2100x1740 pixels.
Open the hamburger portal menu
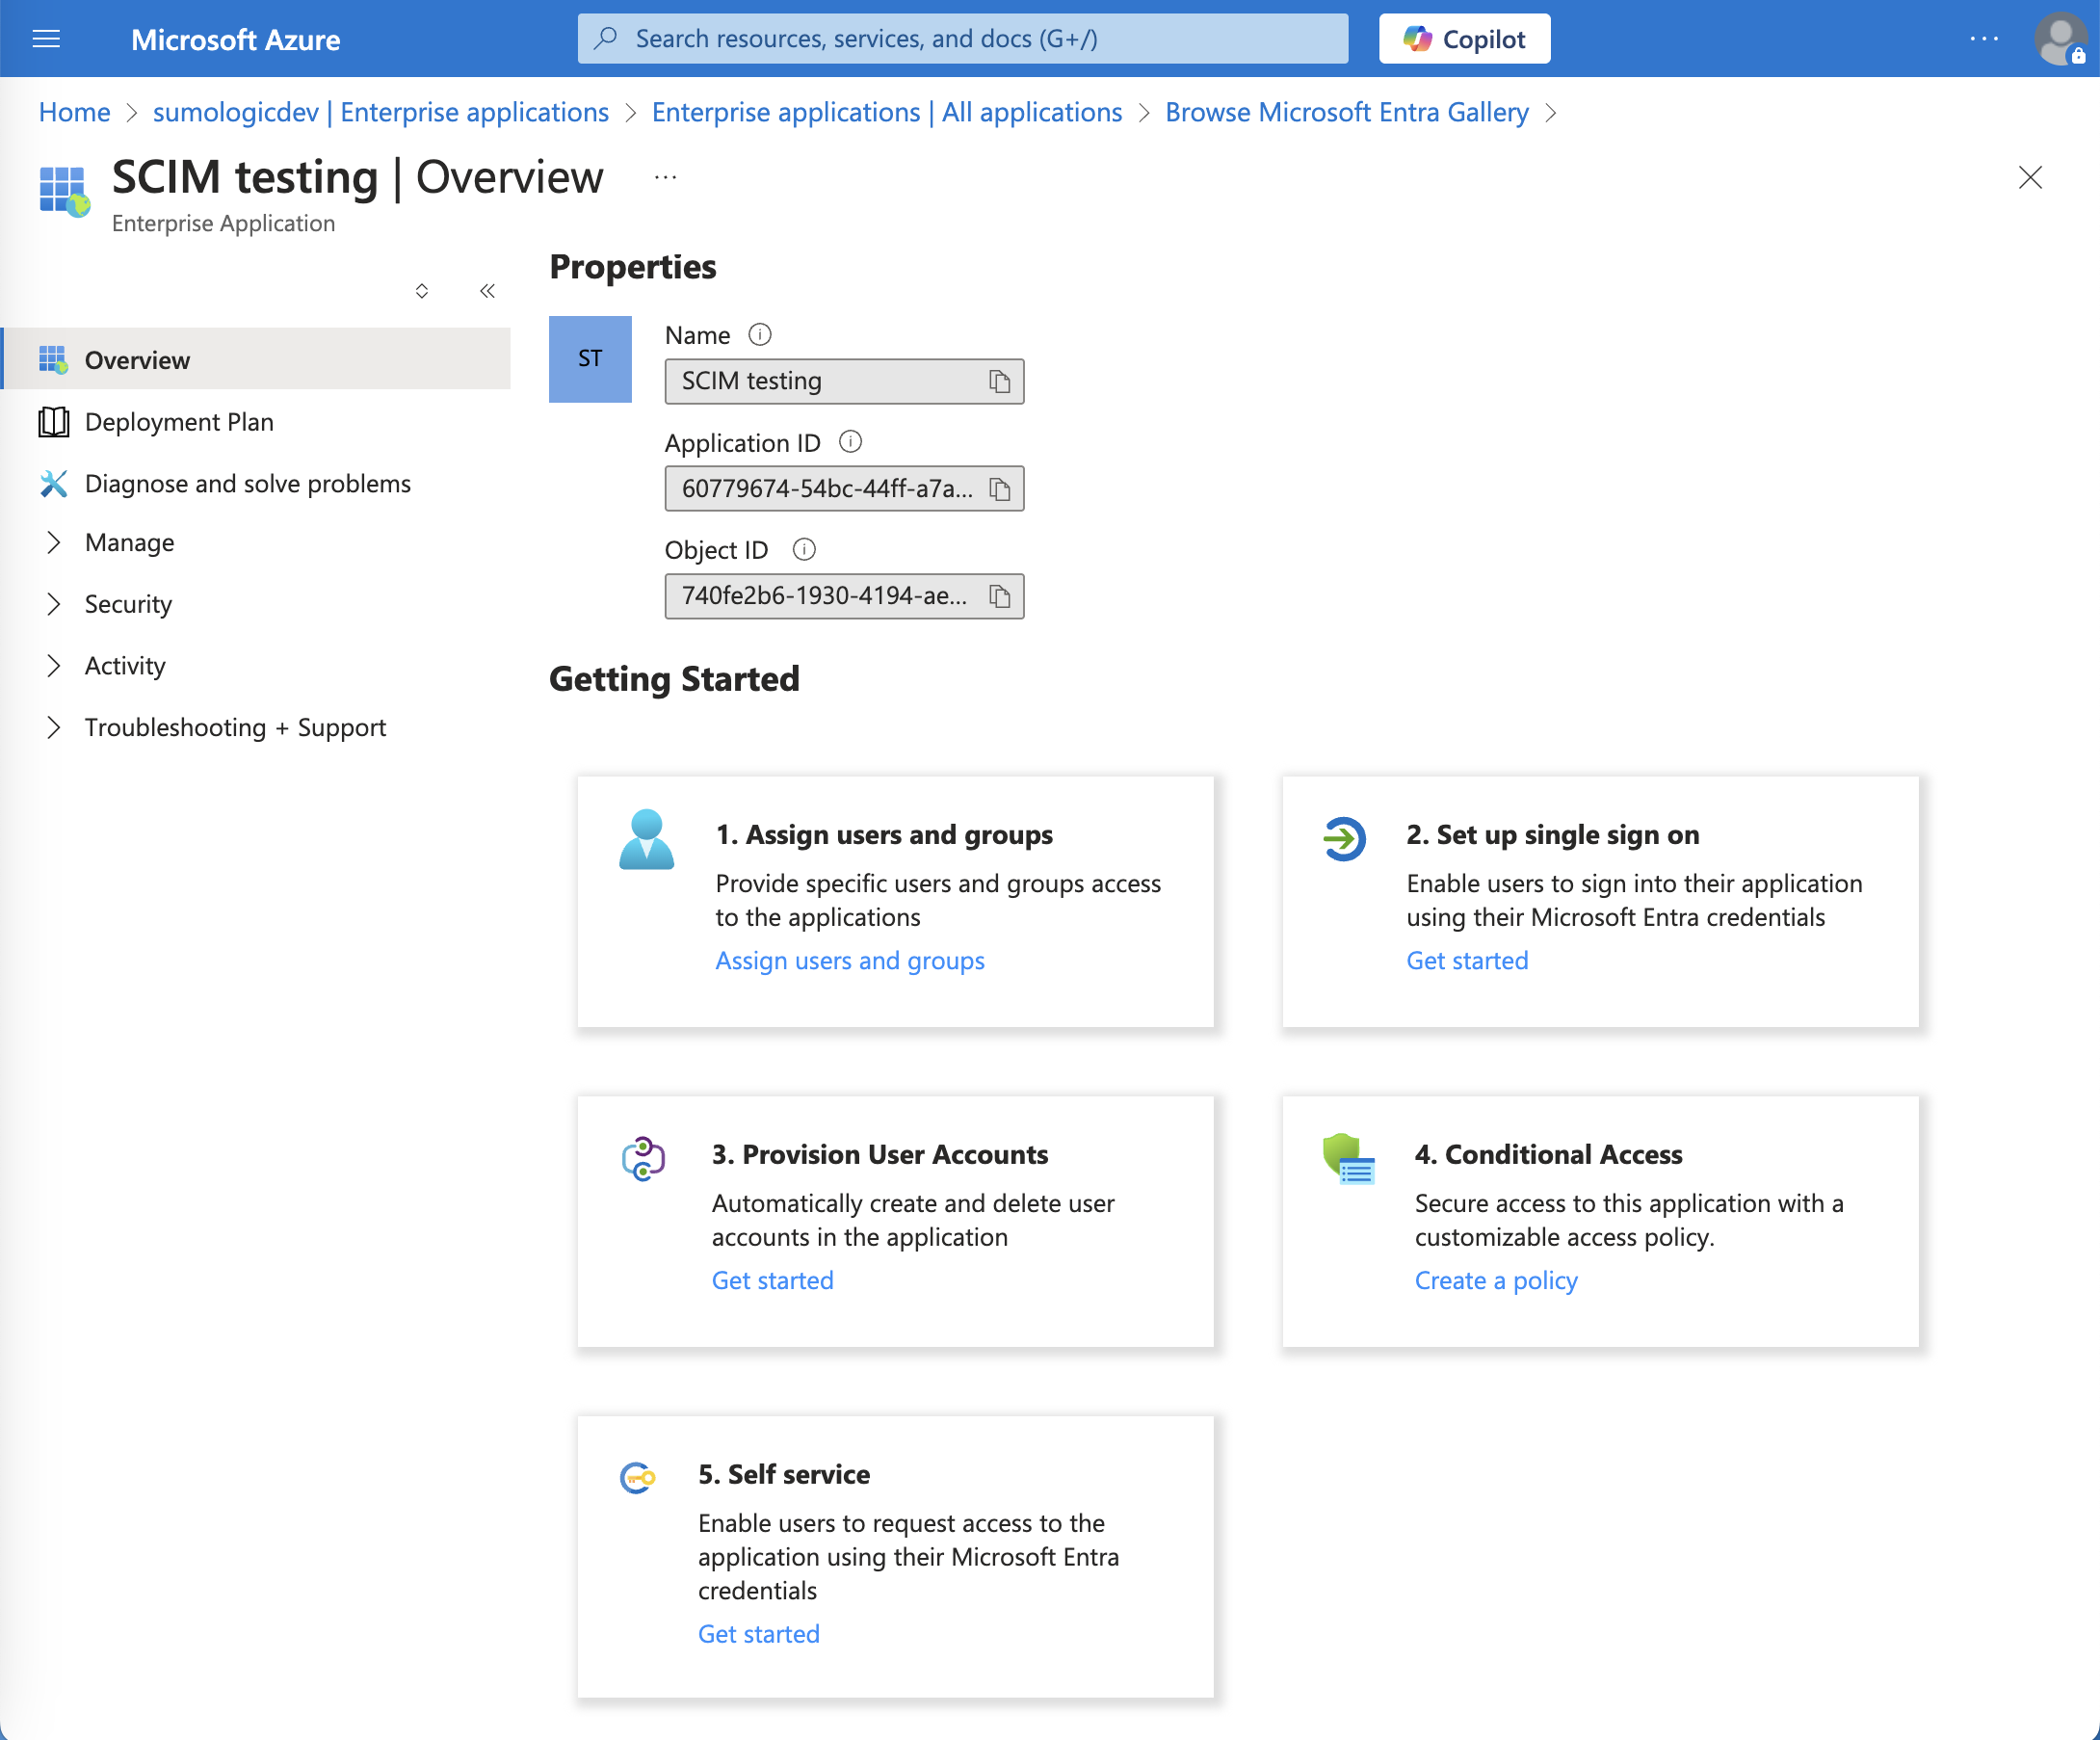[46, 39]
